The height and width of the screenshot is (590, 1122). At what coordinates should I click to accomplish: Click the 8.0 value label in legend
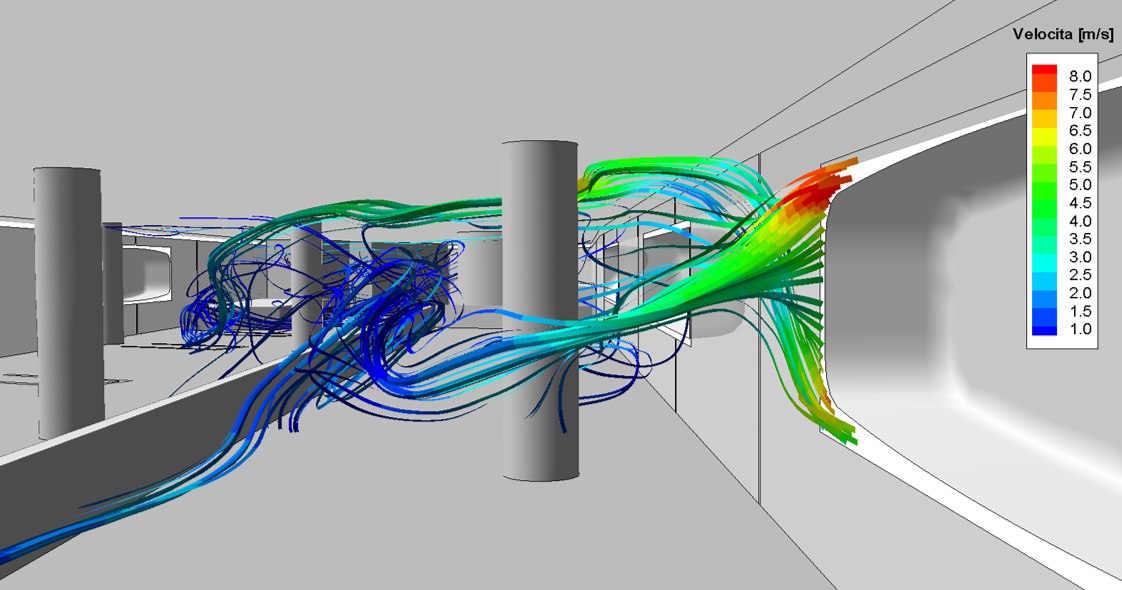[1080, 76]
